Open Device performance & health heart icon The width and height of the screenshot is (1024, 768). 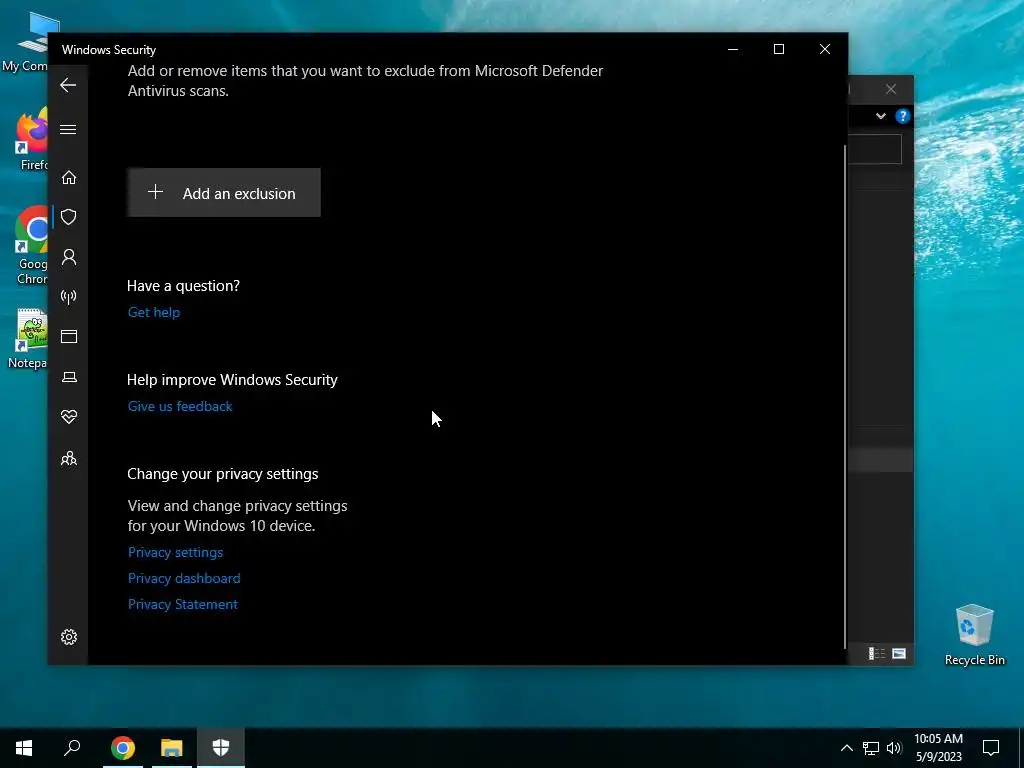(x=69, y=417)
